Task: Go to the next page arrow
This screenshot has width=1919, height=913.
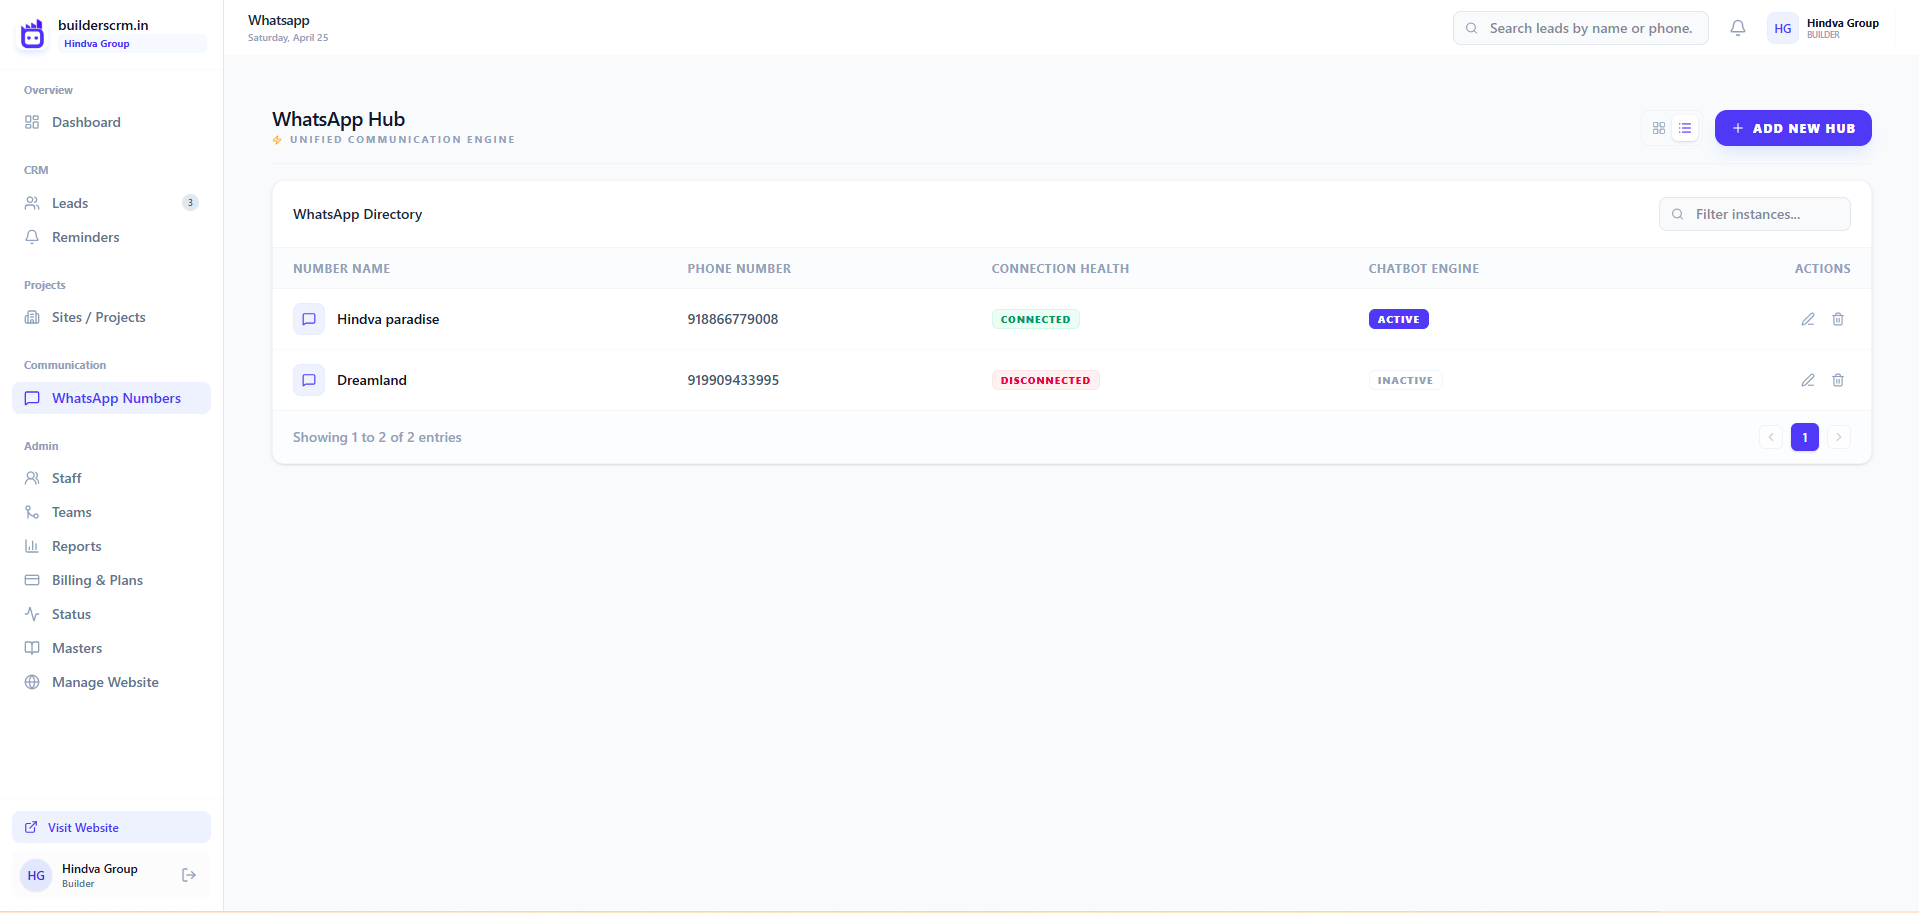Action: click(1838, 437)
